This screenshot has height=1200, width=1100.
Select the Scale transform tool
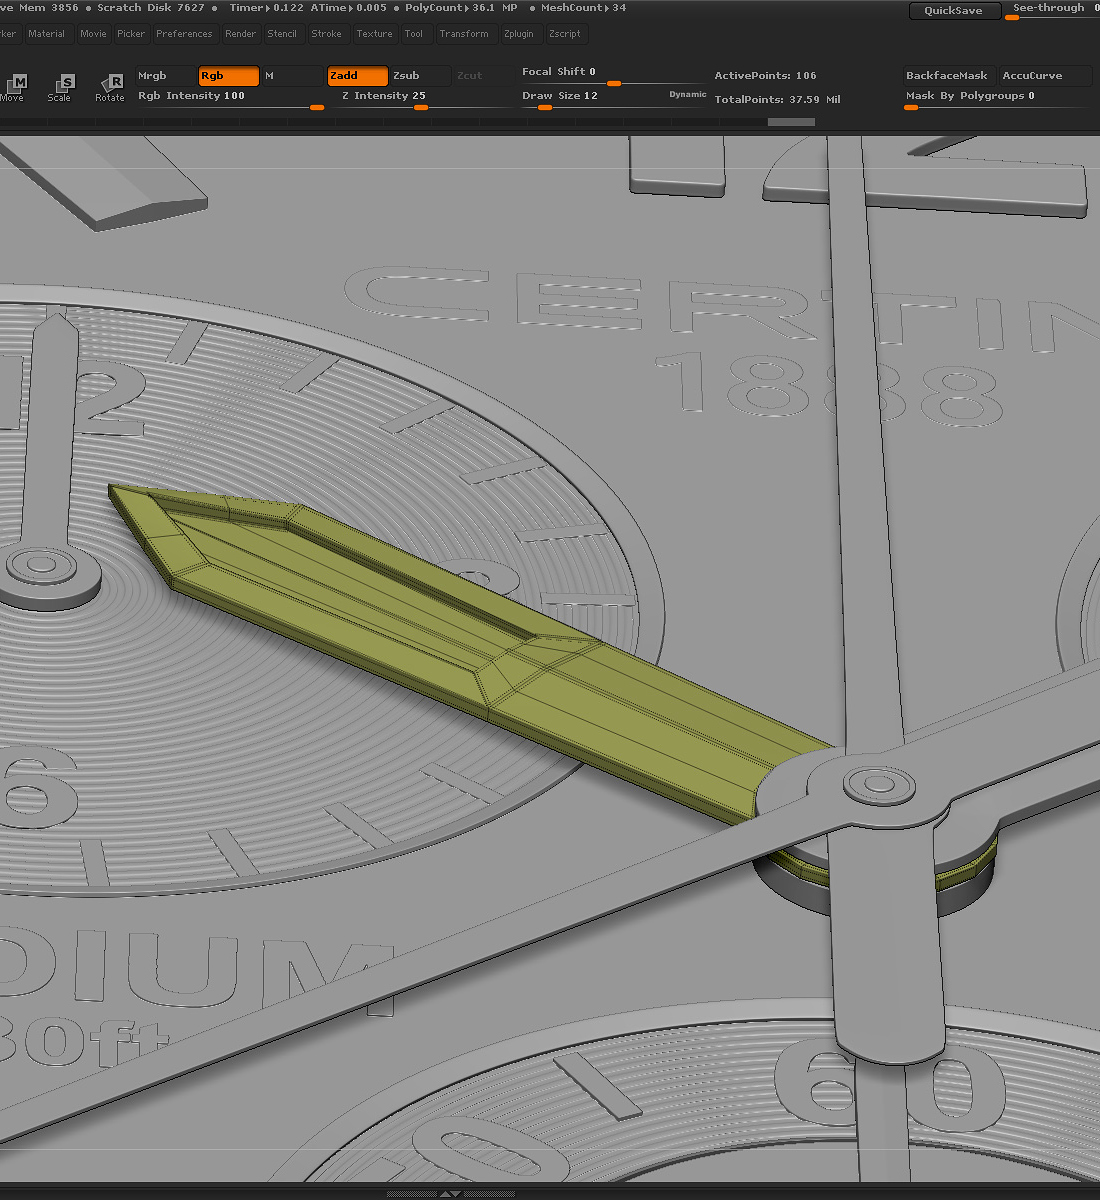(60, 87)
